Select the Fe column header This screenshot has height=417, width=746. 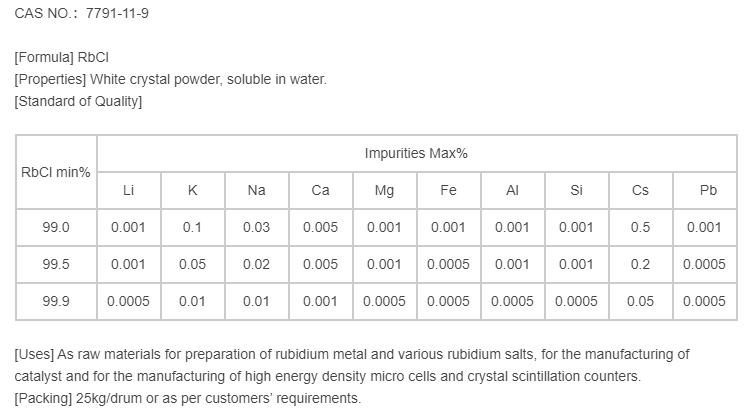tap(448, 190)
